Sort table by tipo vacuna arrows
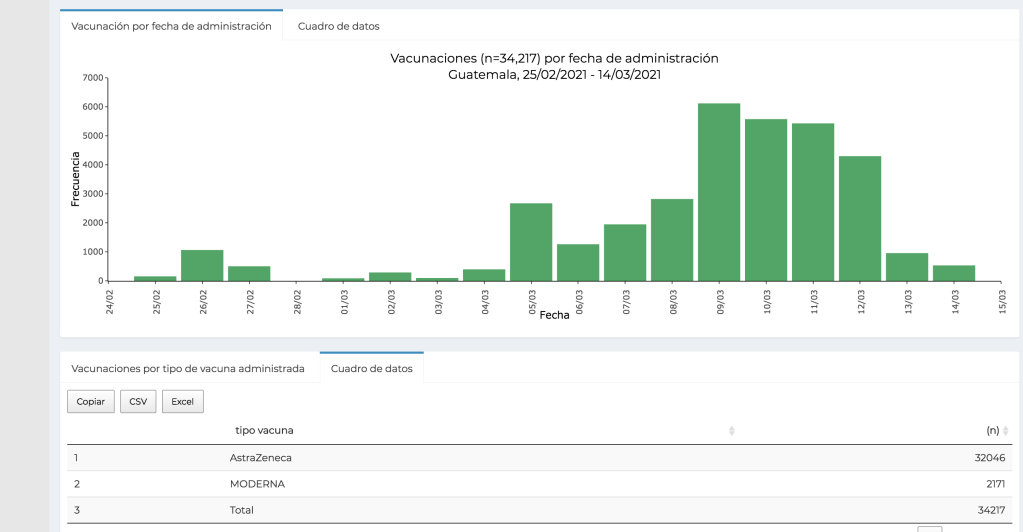Image resolution: width=1023 pixels, height=532 pixels. (x=731, y=431)
